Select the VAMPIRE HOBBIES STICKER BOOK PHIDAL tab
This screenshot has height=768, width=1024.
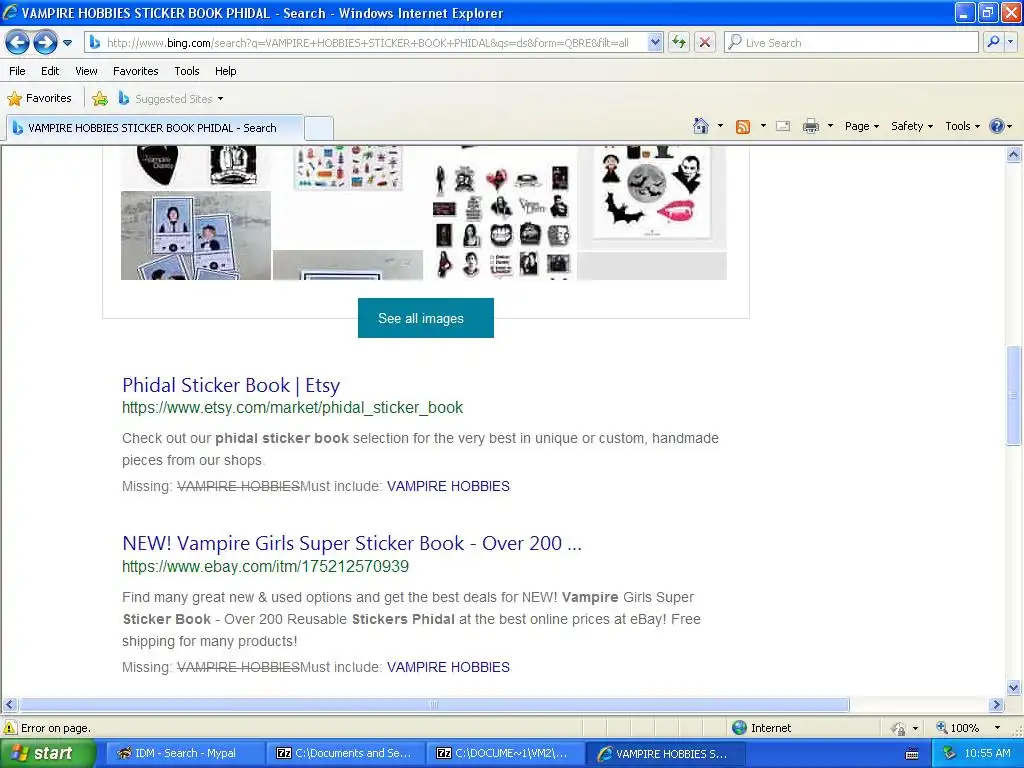154,128
